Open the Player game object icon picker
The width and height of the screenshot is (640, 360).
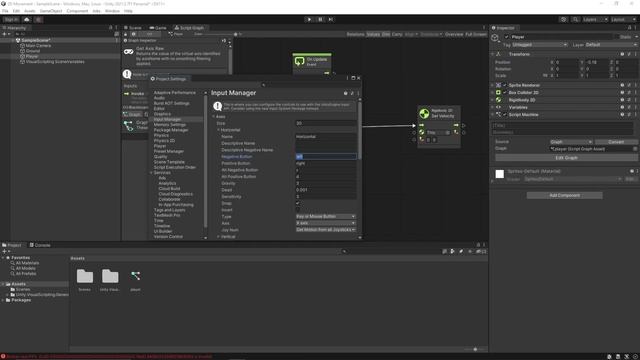click(495, 38)
